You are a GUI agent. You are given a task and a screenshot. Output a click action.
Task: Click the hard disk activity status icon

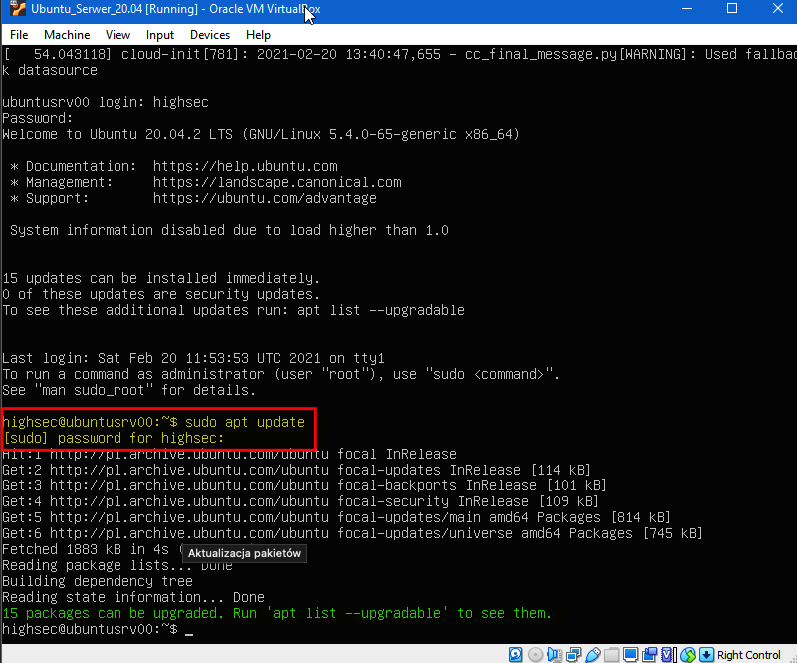pos(516,655)
